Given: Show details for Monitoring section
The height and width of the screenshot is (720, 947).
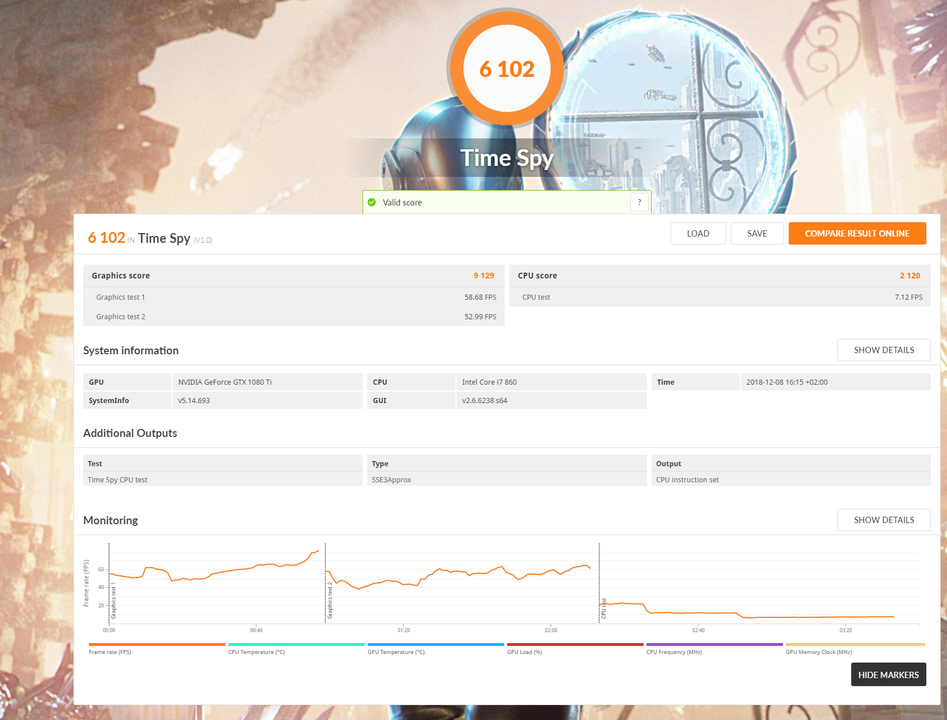Looking at the screenshot, I should [884, 520].
